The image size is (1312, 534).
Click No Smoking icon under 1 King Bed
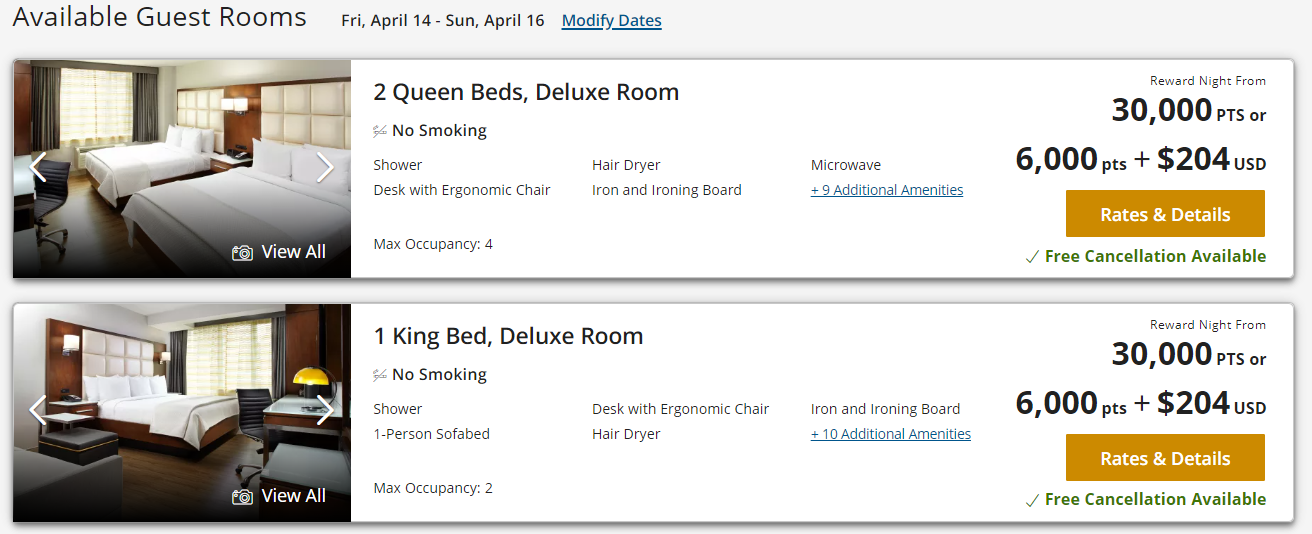coord(380,375)
